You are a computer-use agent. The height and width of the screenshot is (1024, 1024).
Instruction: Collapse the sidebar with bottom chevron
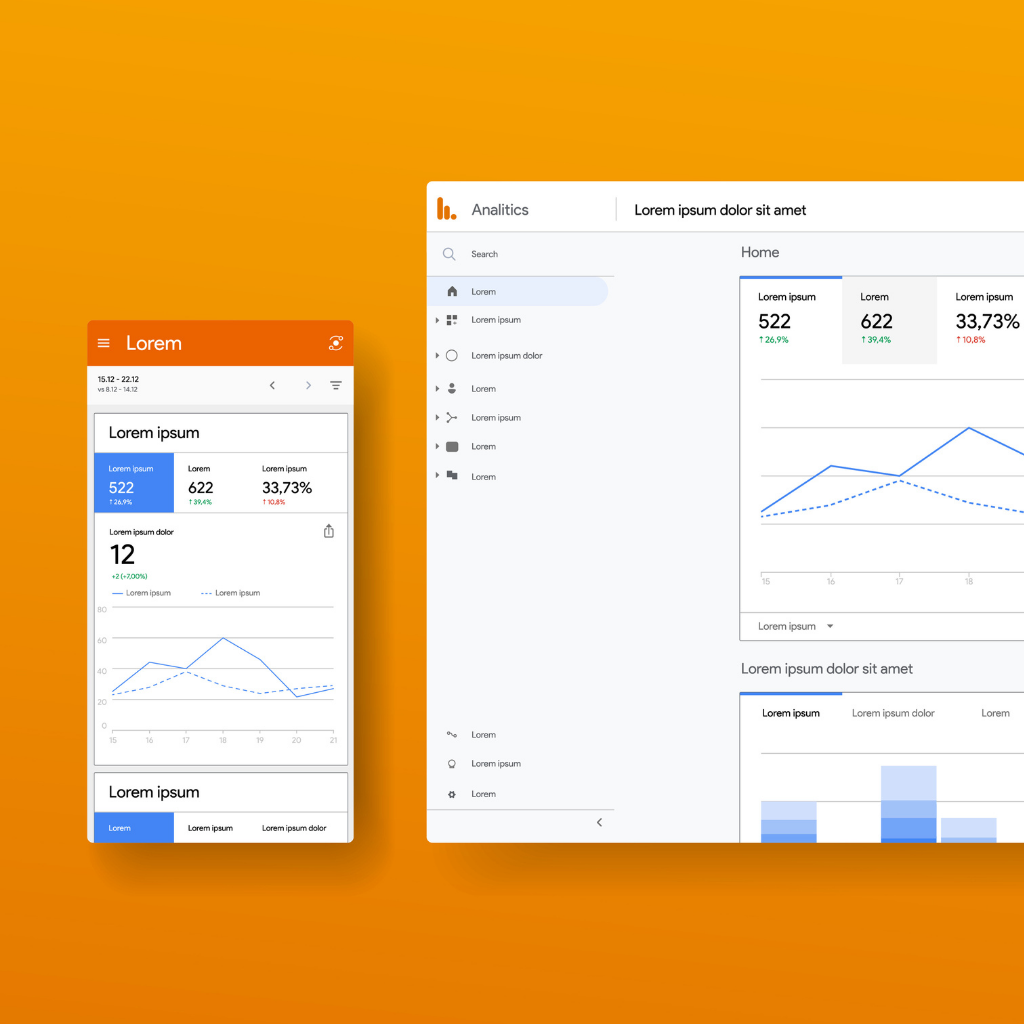[599, 822]
